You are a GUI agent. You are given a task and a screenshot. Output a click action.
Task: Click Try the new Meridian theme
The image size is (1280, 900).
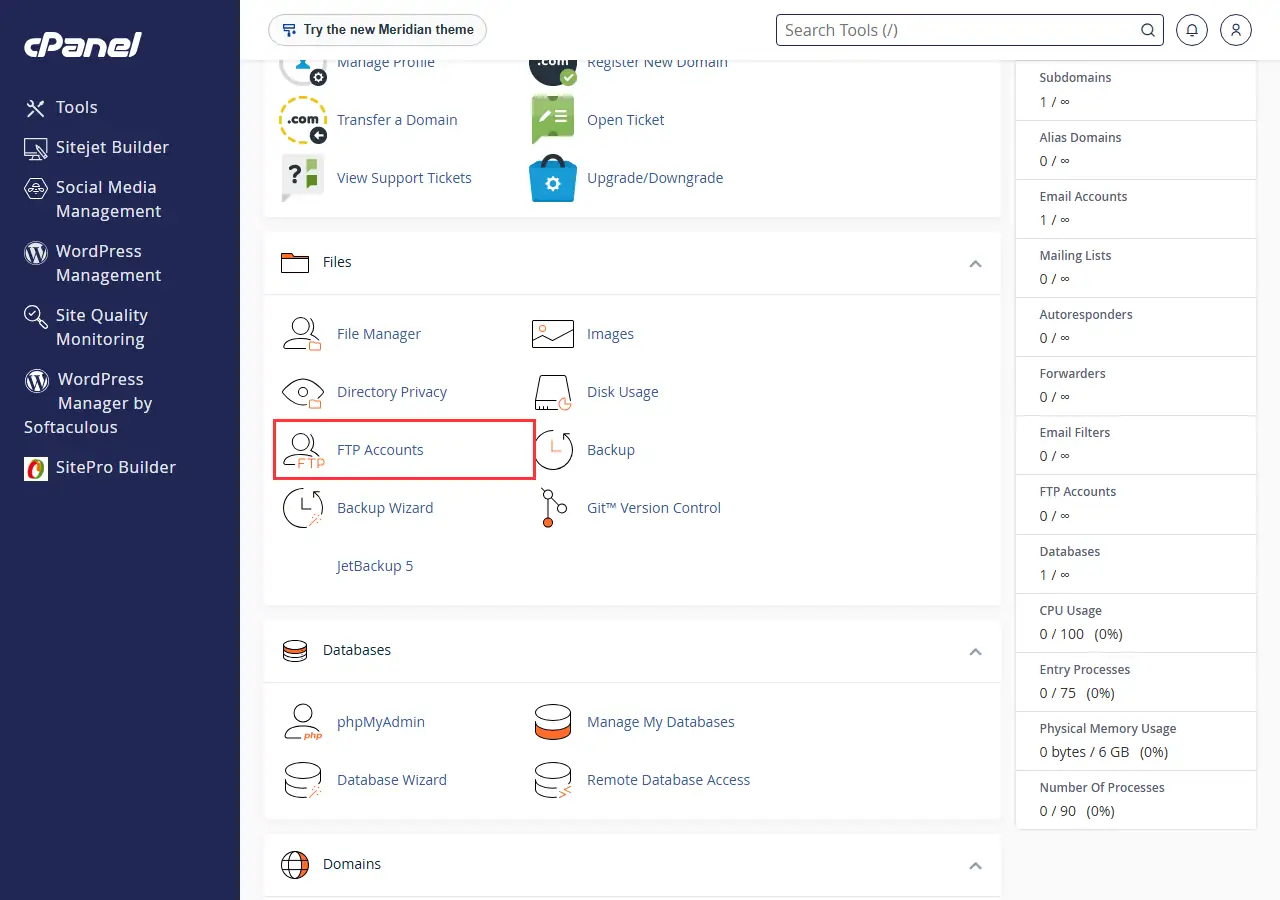[x=378, y=30]
